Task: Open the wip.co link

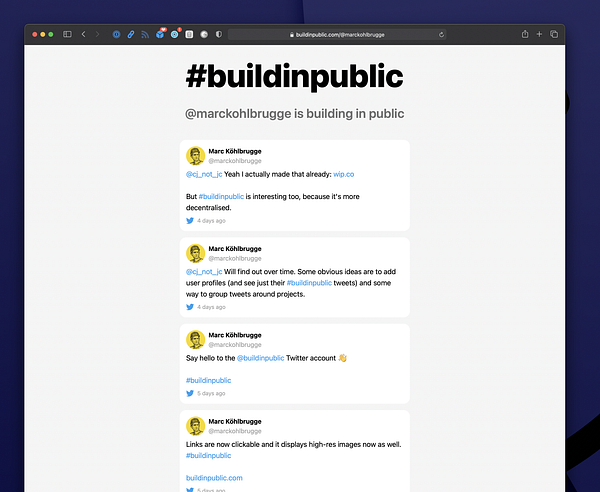Action: pos(344,174)
